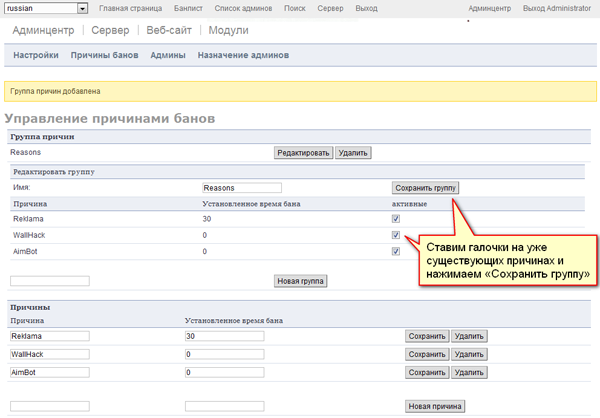Open 'Банлист' in the top menu
Viewport: 600px width, 418px height.
coord(188,8)
